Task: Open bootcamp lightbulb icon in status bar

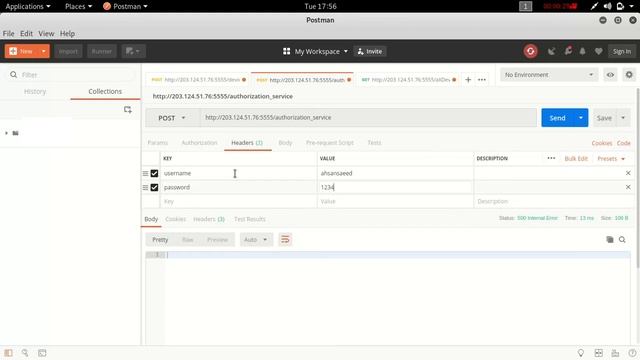Action: pos(580,353)
